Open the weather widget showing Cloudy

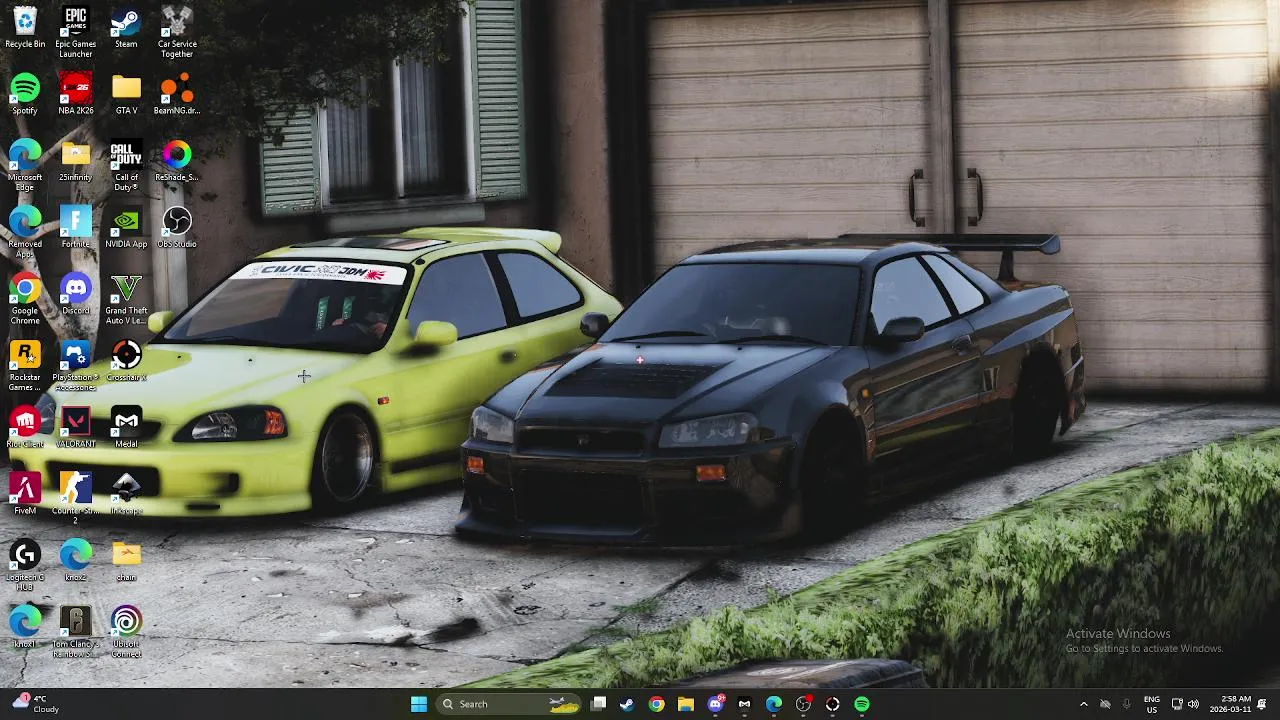pos(36,704)
